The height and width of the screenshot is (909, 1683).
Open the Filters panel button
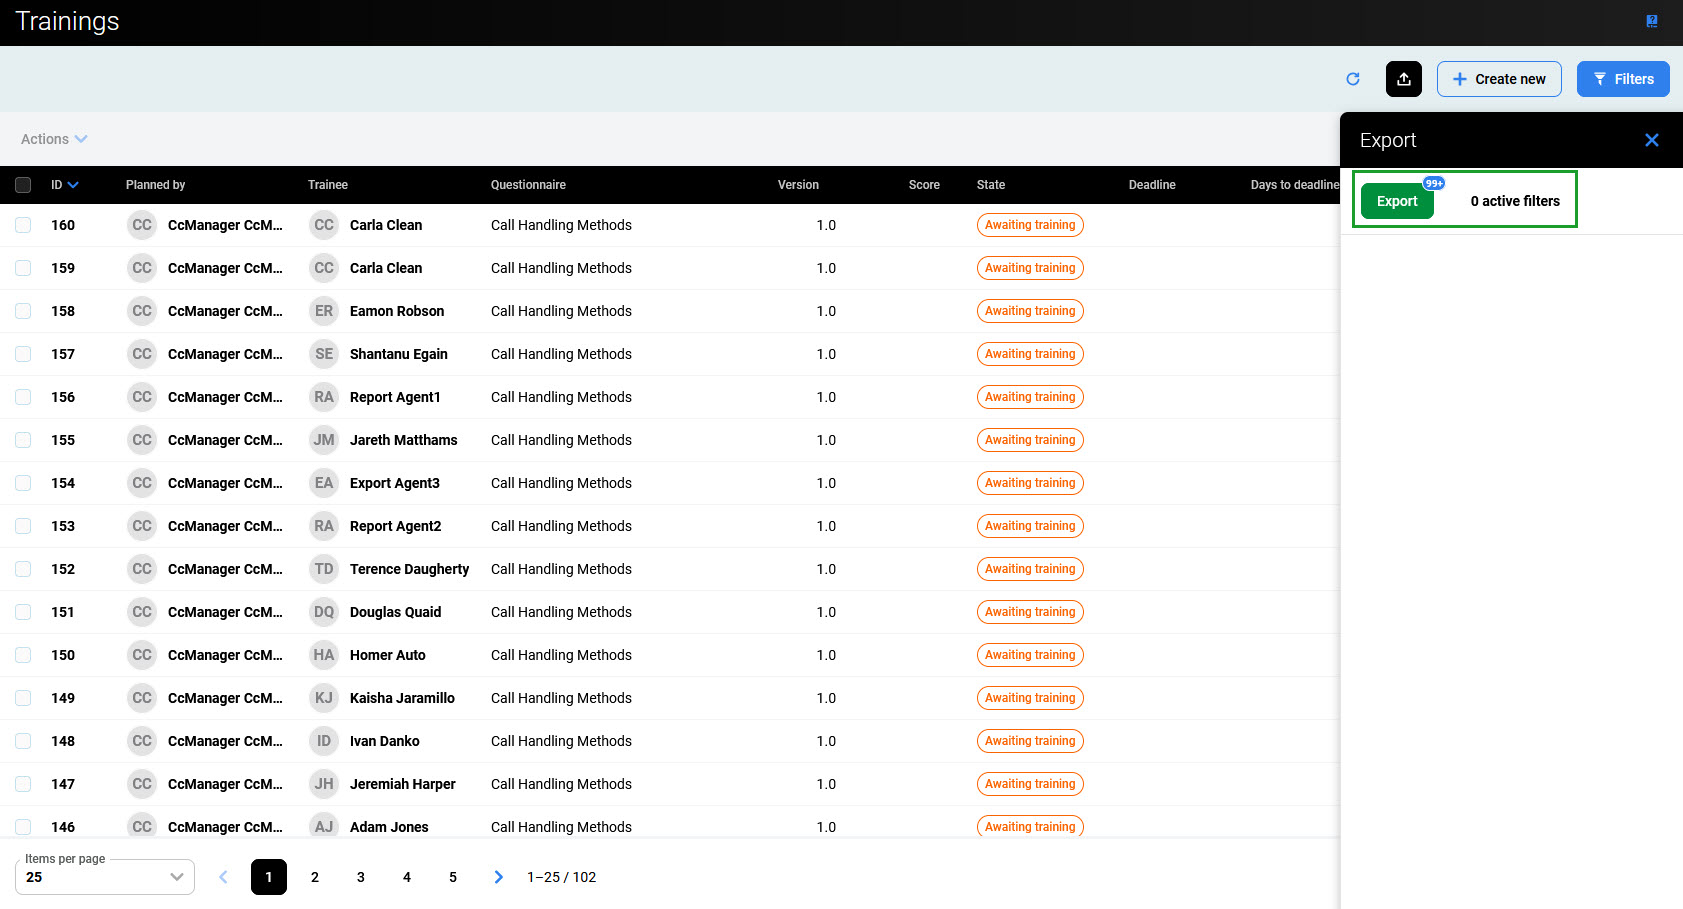coord(1622,79)
